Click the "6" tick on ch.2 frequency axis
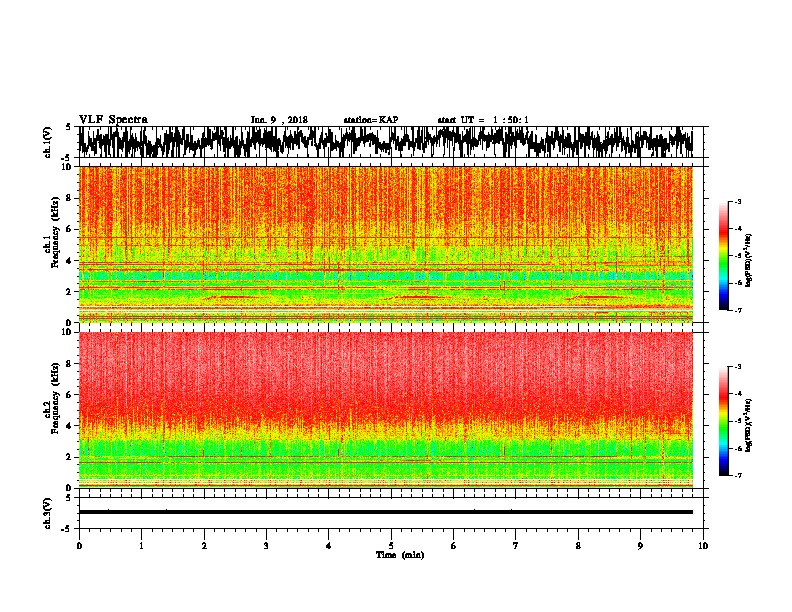792x612 pixels. pos(69,394)
